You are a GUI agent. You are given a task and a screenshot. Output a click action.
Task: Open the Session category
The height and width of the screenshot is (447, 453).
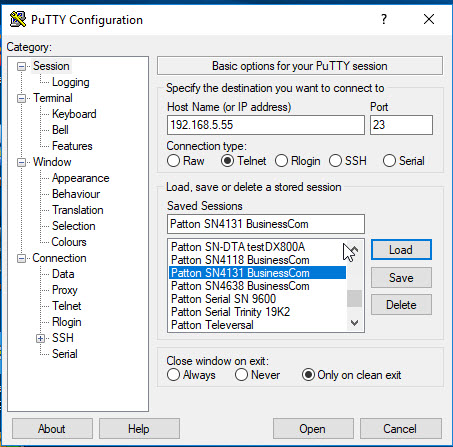[x=51, y=66]
